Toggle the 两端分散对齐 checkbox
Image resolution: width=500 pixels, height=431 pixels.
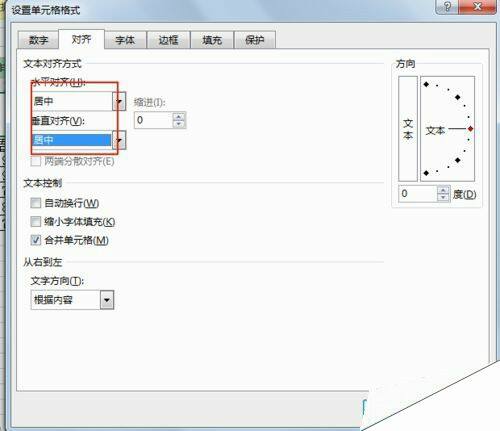click(x=36, y=162)
